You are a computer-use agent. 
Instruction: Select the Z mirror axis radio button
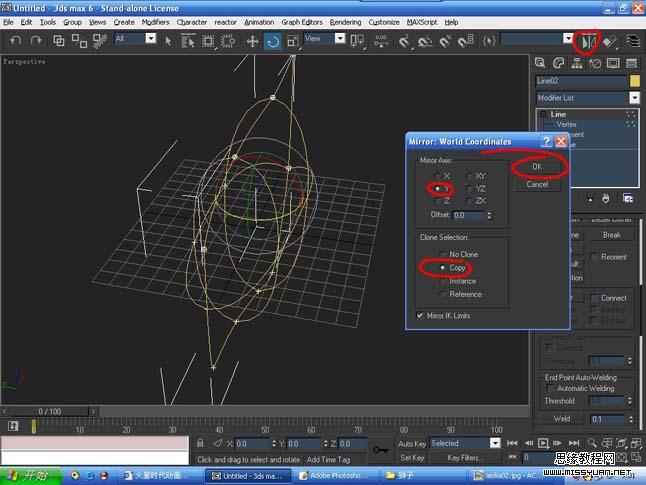[x=438, y=200]
